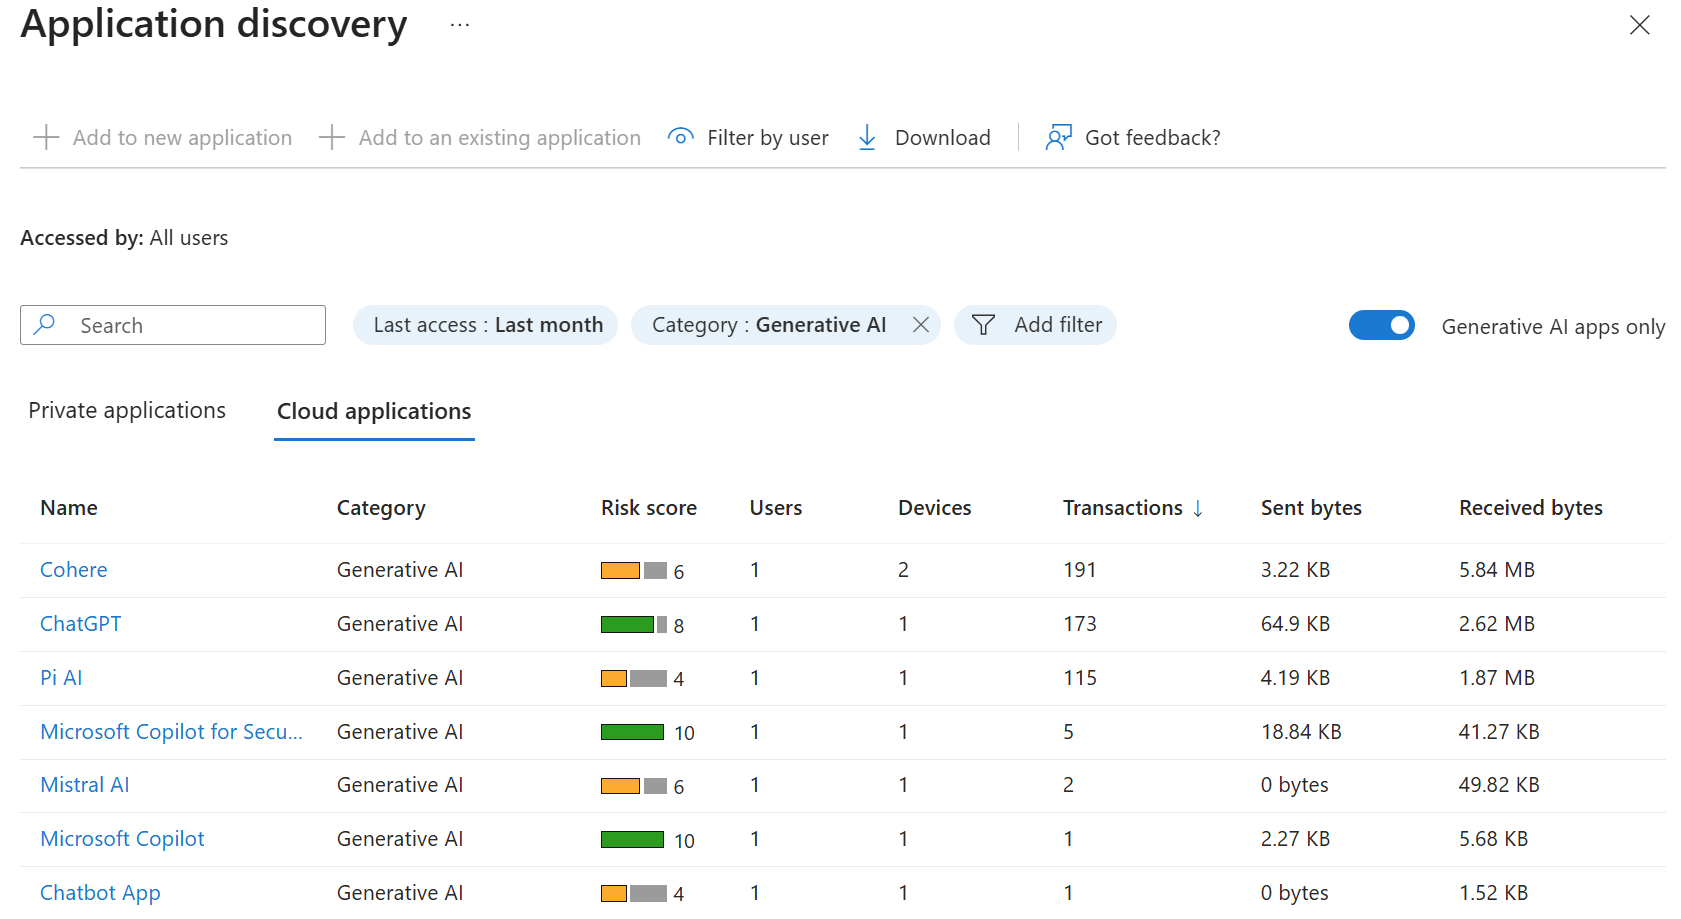Click the 5.84 MB received bytes cell

(1497, 570)
